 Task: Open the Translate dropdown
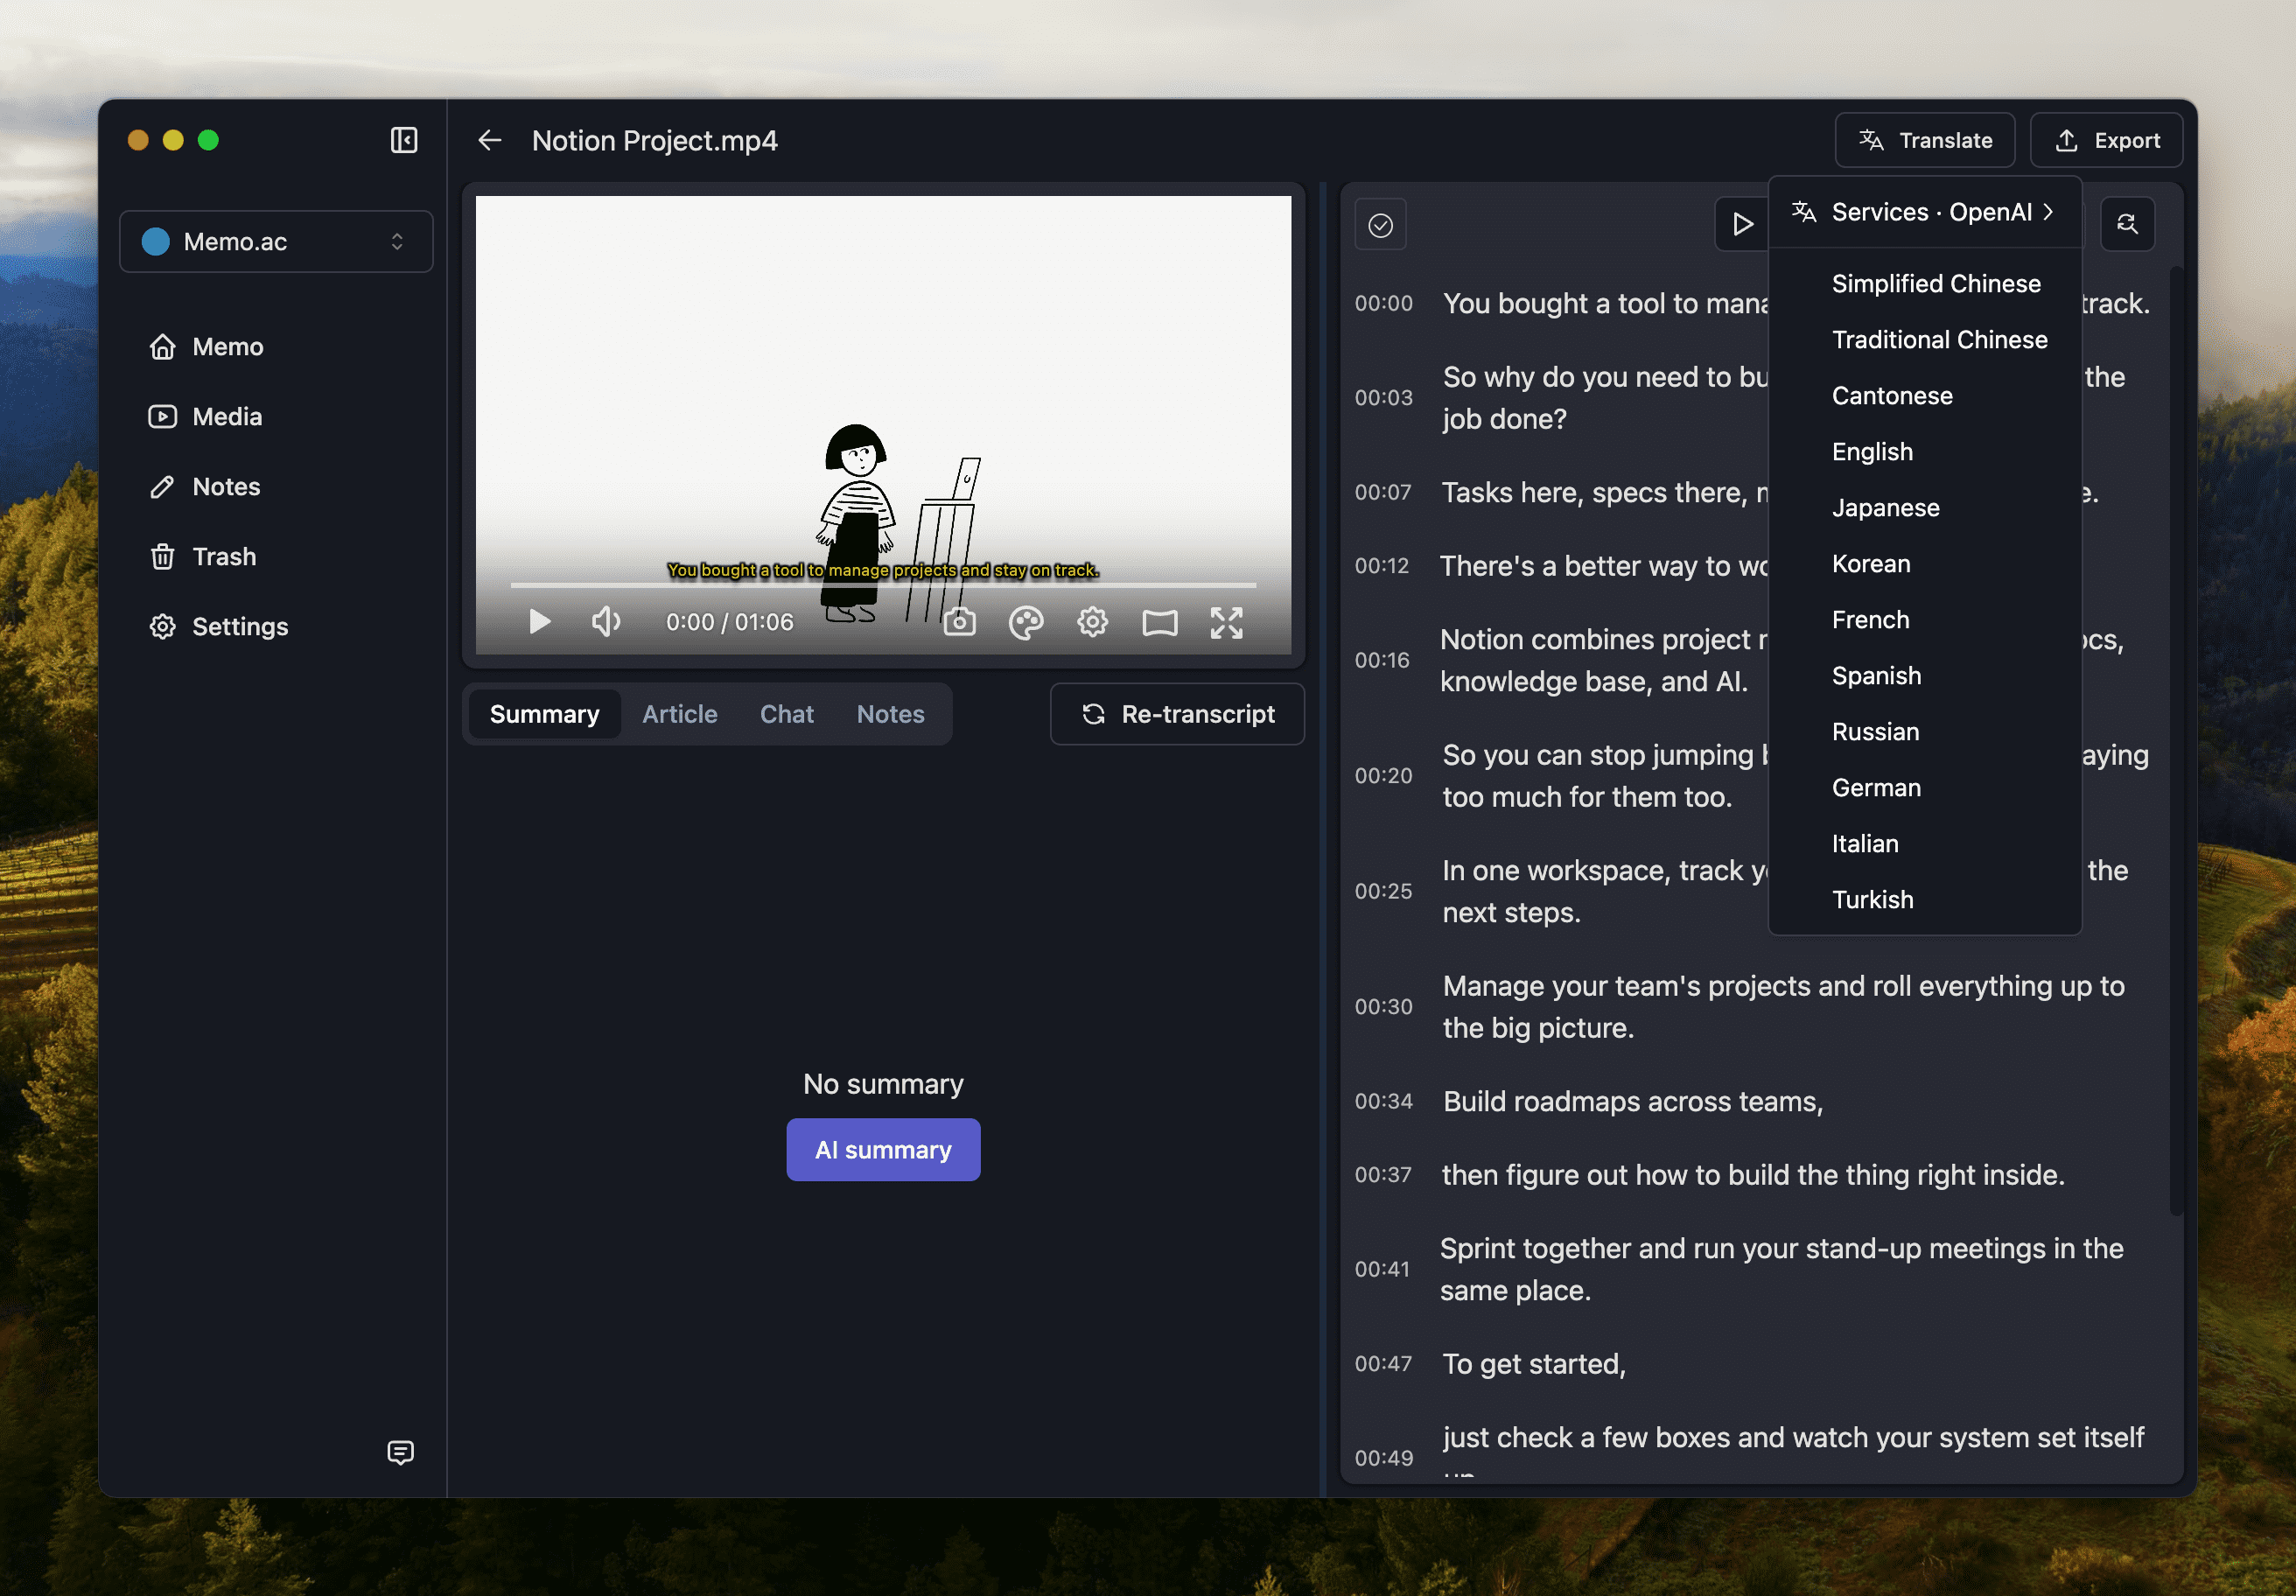coord(1924,140)
